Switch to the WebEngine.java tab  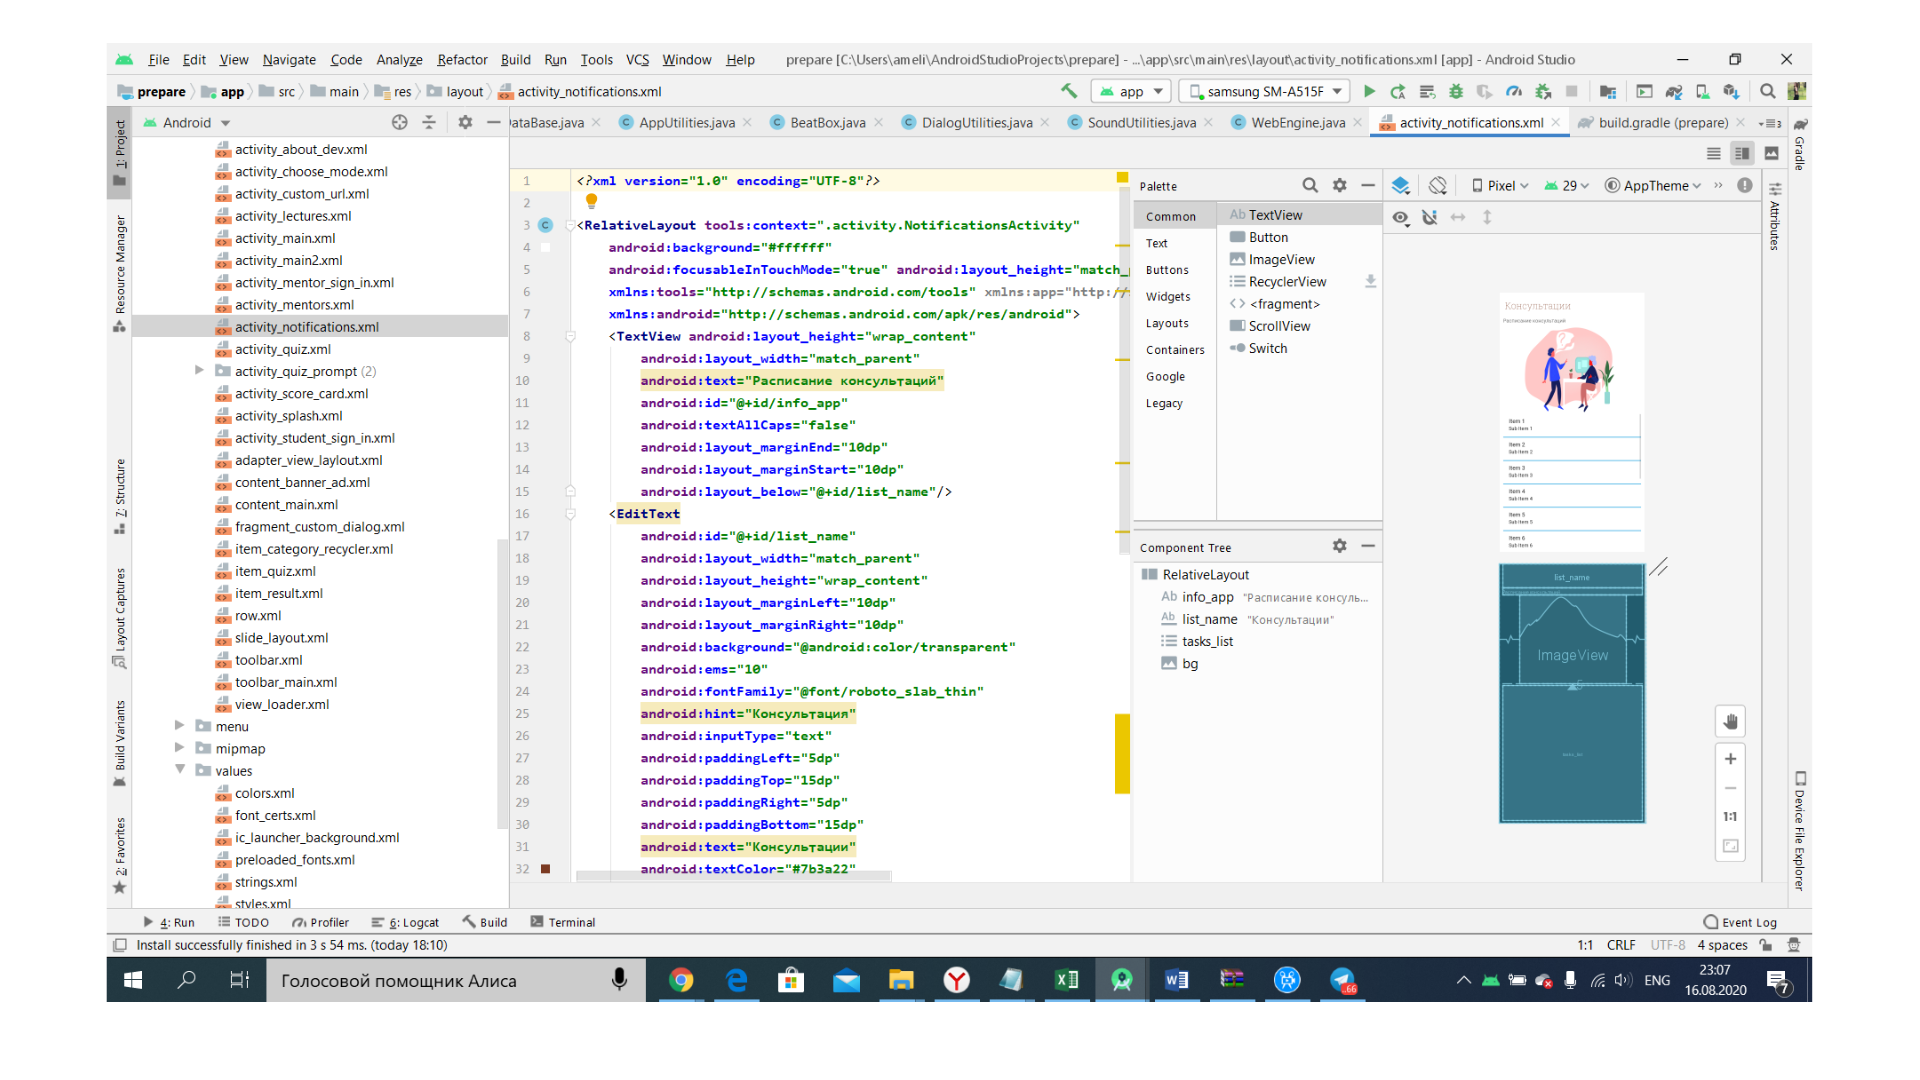(1297, 122)
